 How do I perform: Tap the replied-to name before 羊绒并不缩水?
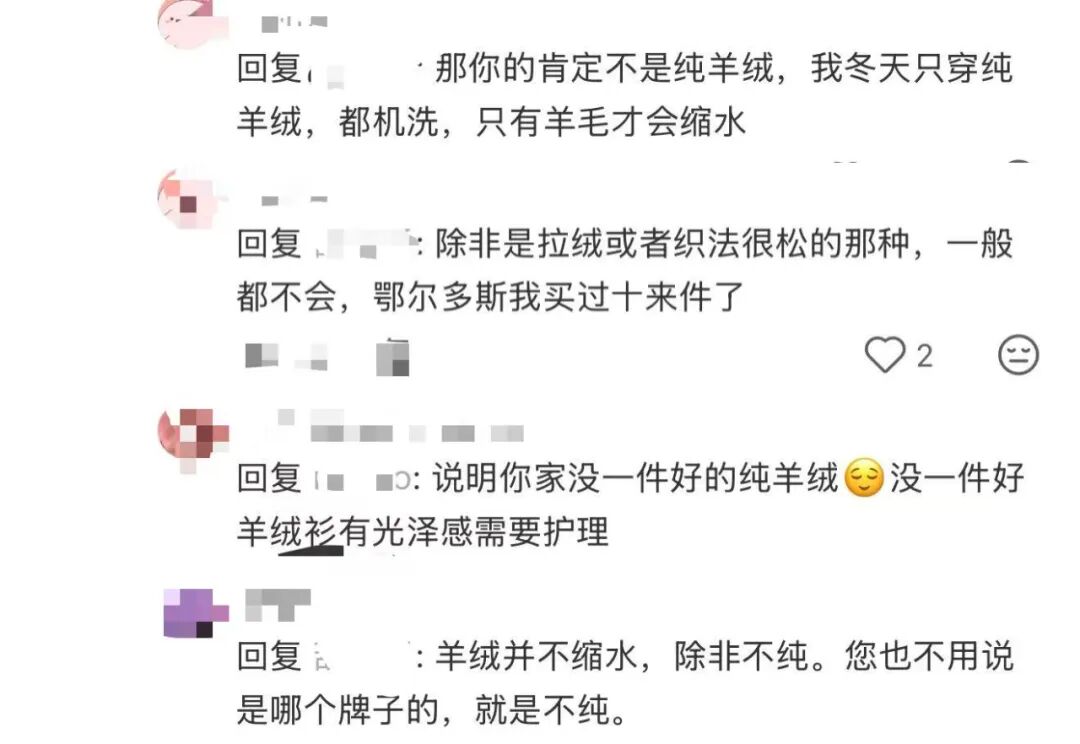(360, 656)
